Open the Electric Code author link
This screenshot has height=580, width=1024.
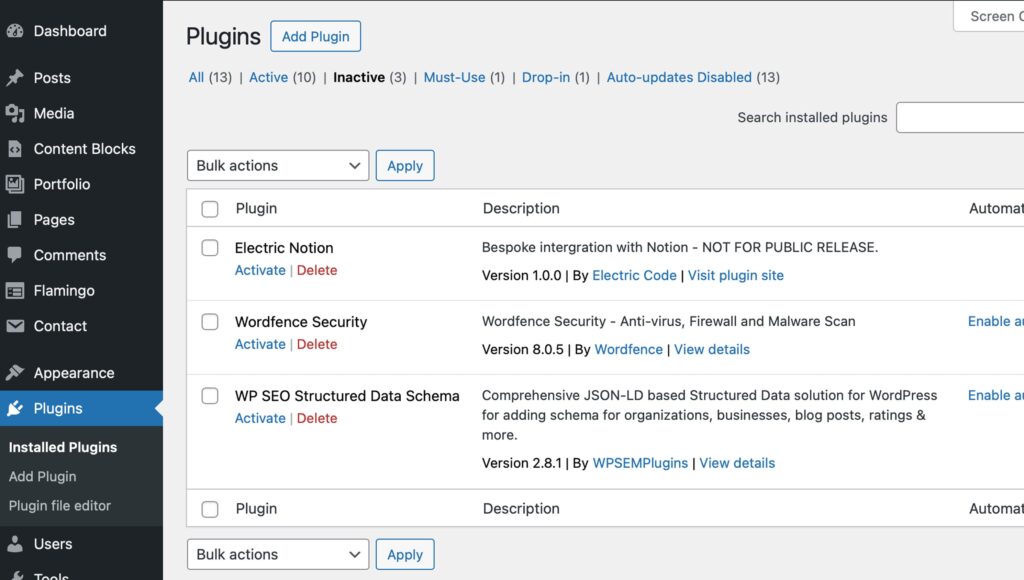click(634, 276)
